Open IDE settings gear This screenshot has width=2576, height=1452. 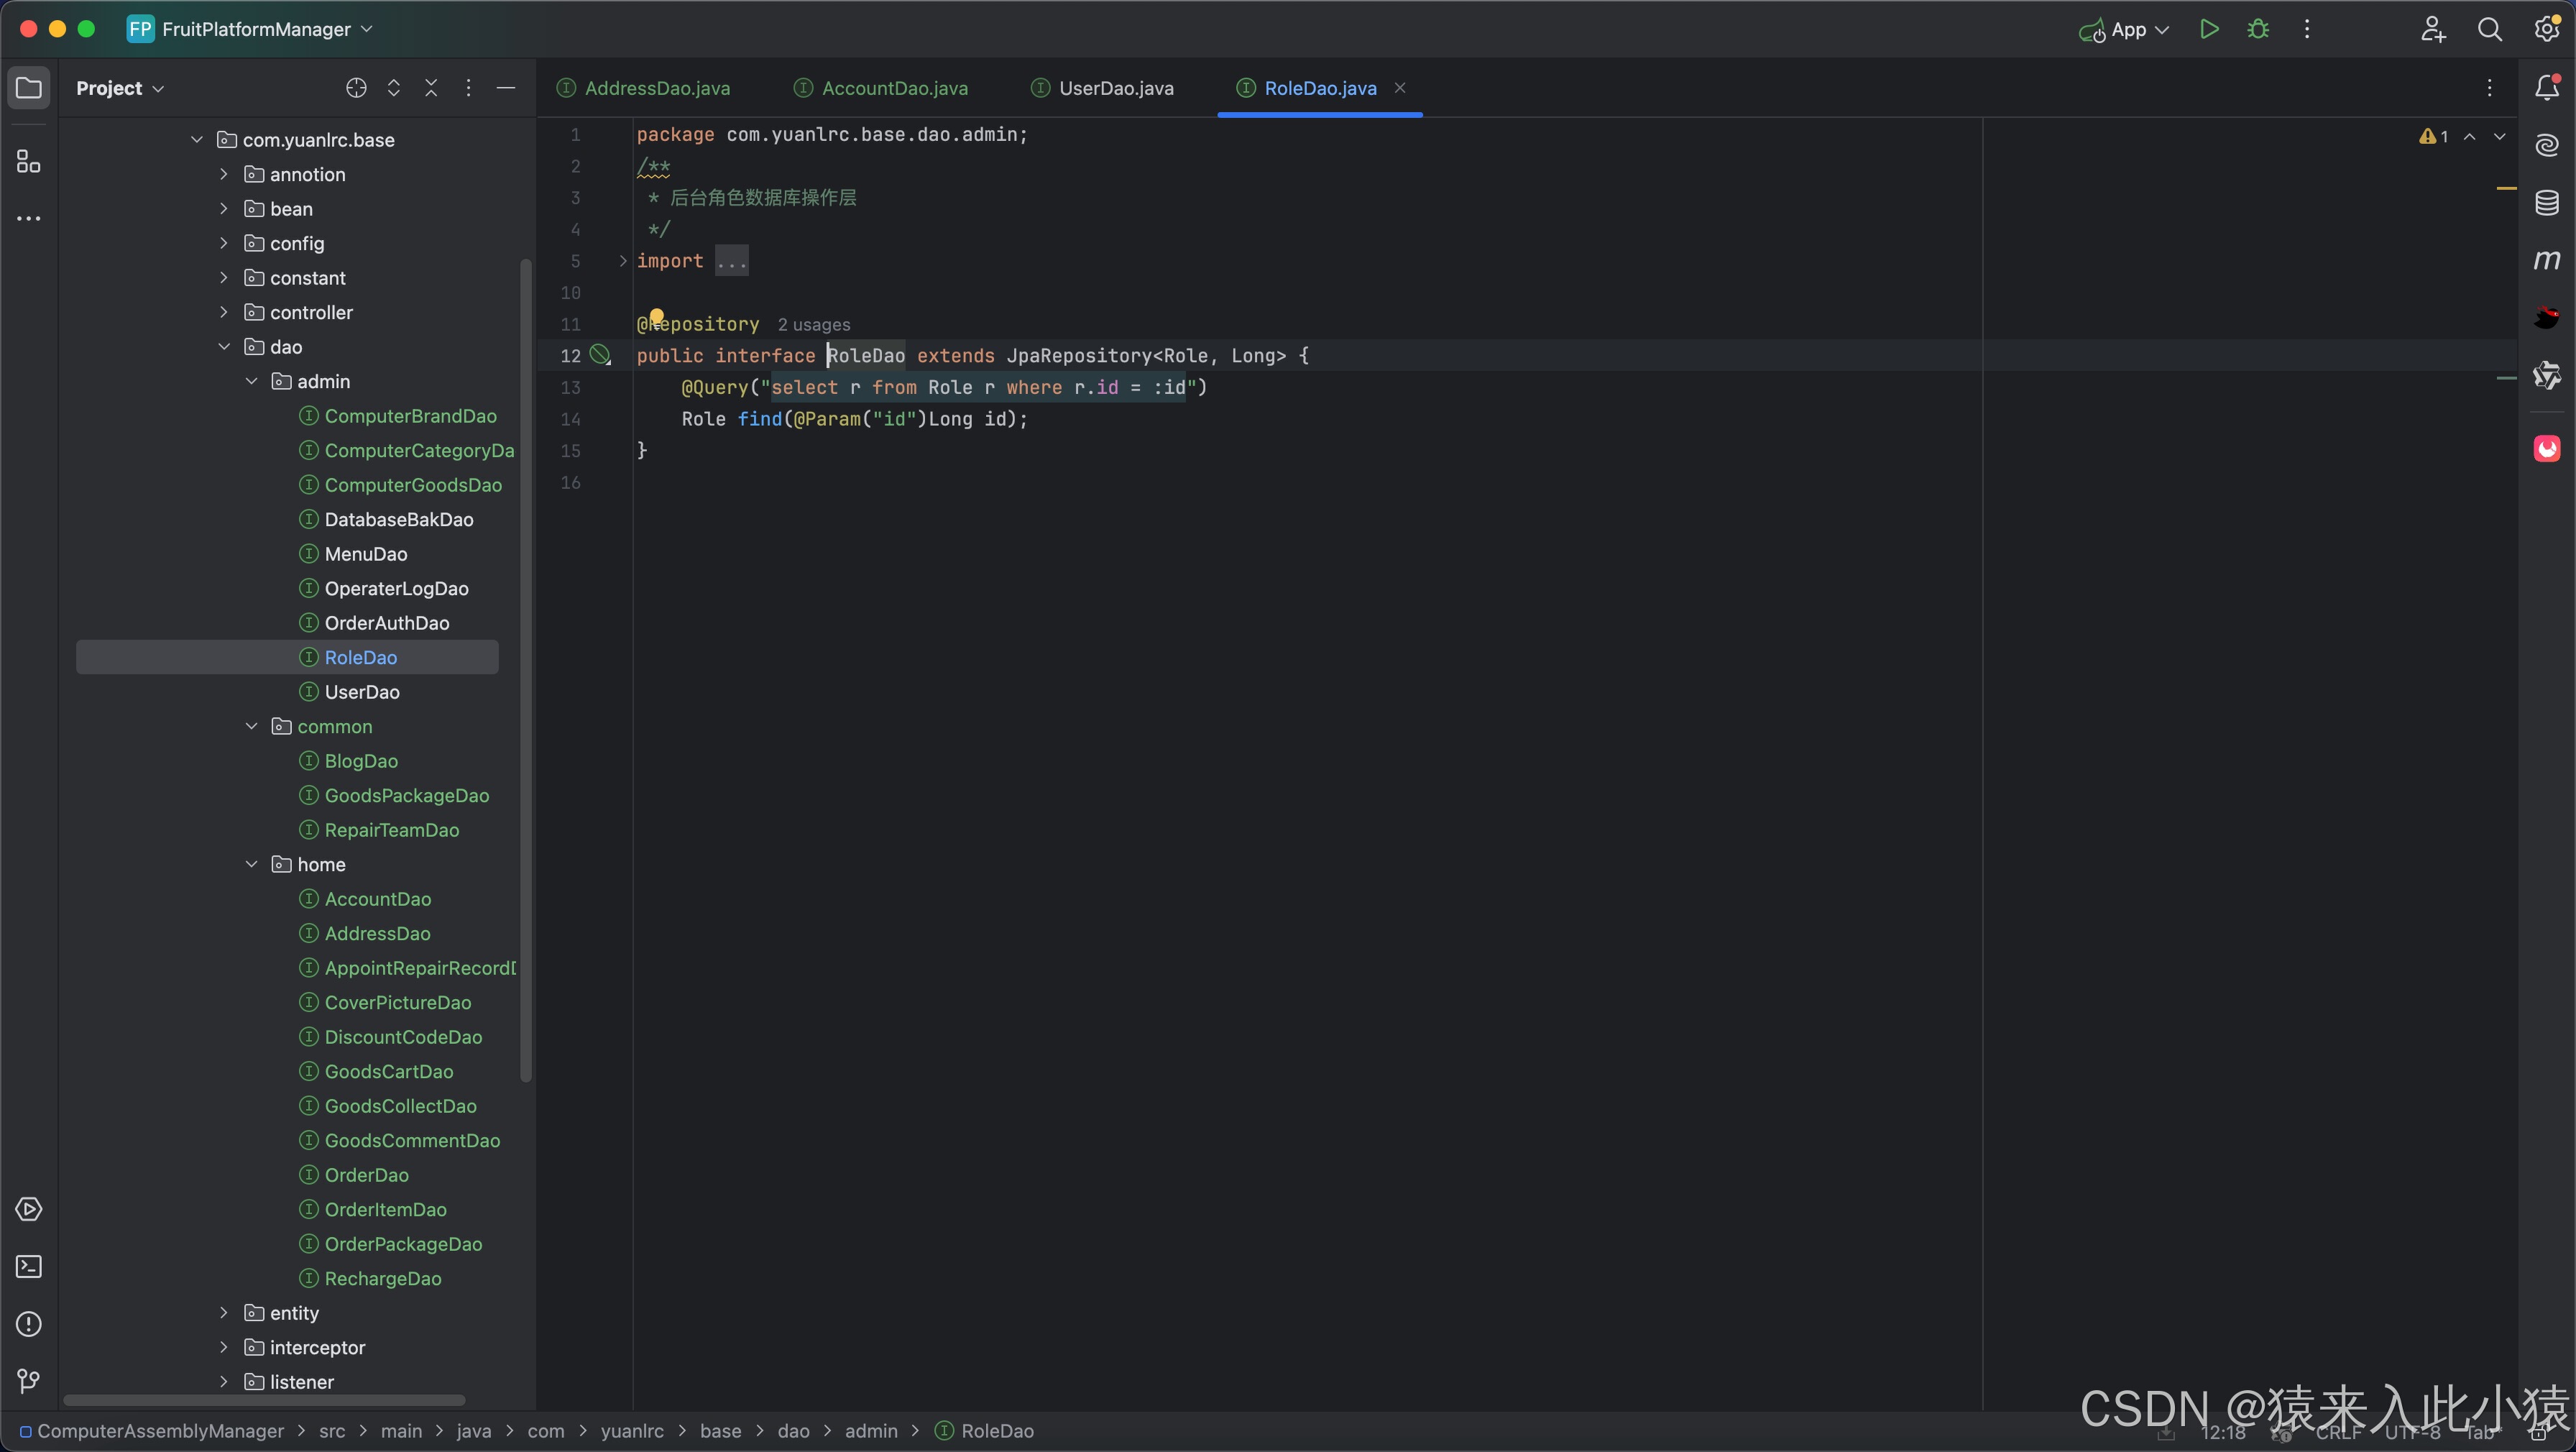pyautogui.click(x=2547, y=29)
